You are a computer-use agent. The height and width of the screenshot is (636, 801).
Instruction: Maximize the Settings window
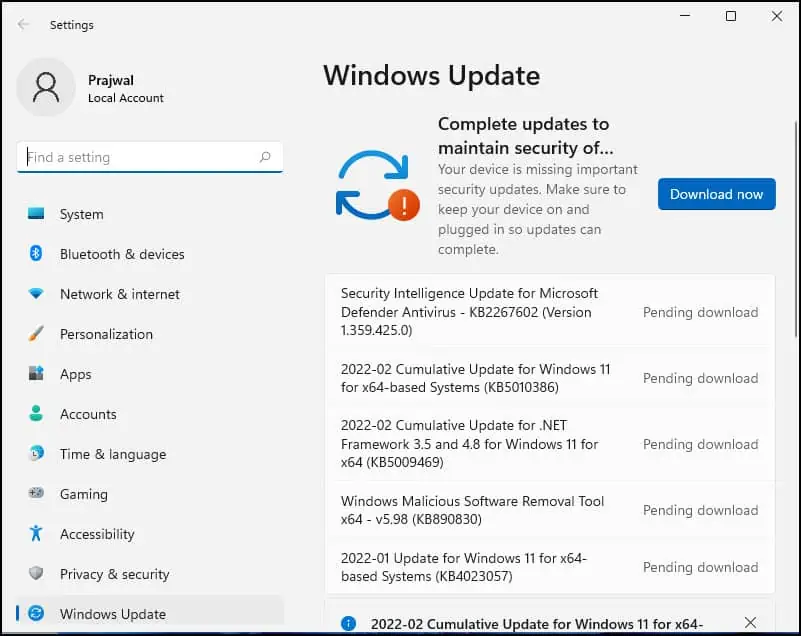pyautogui.click(x=731, y=16)
